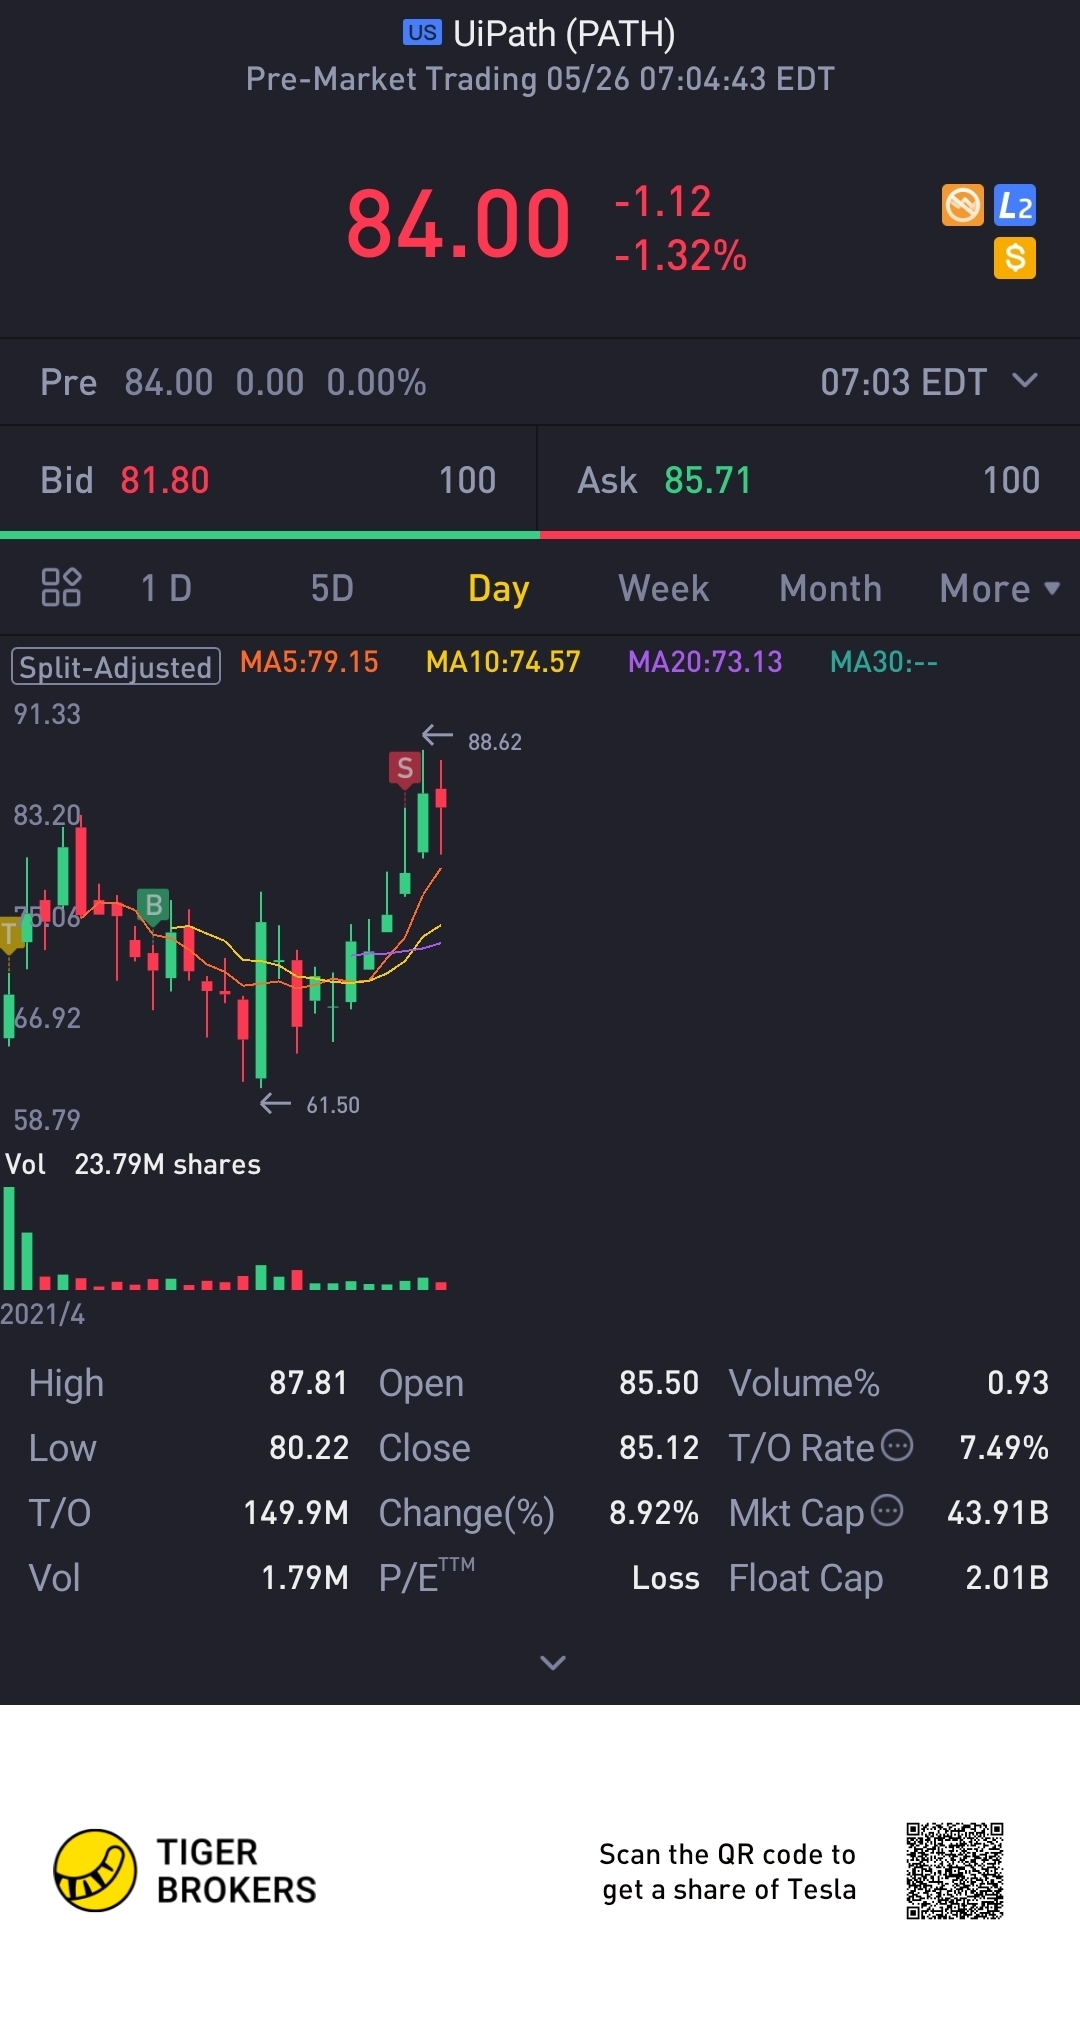Tap the Mkt Cap value 43.91B

point(998,1513)
